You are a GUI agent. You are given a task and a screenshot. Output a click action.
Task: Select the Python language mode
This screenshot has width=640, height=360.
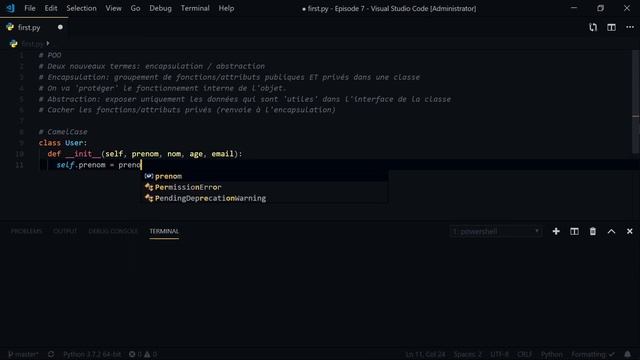coord(551,354)
